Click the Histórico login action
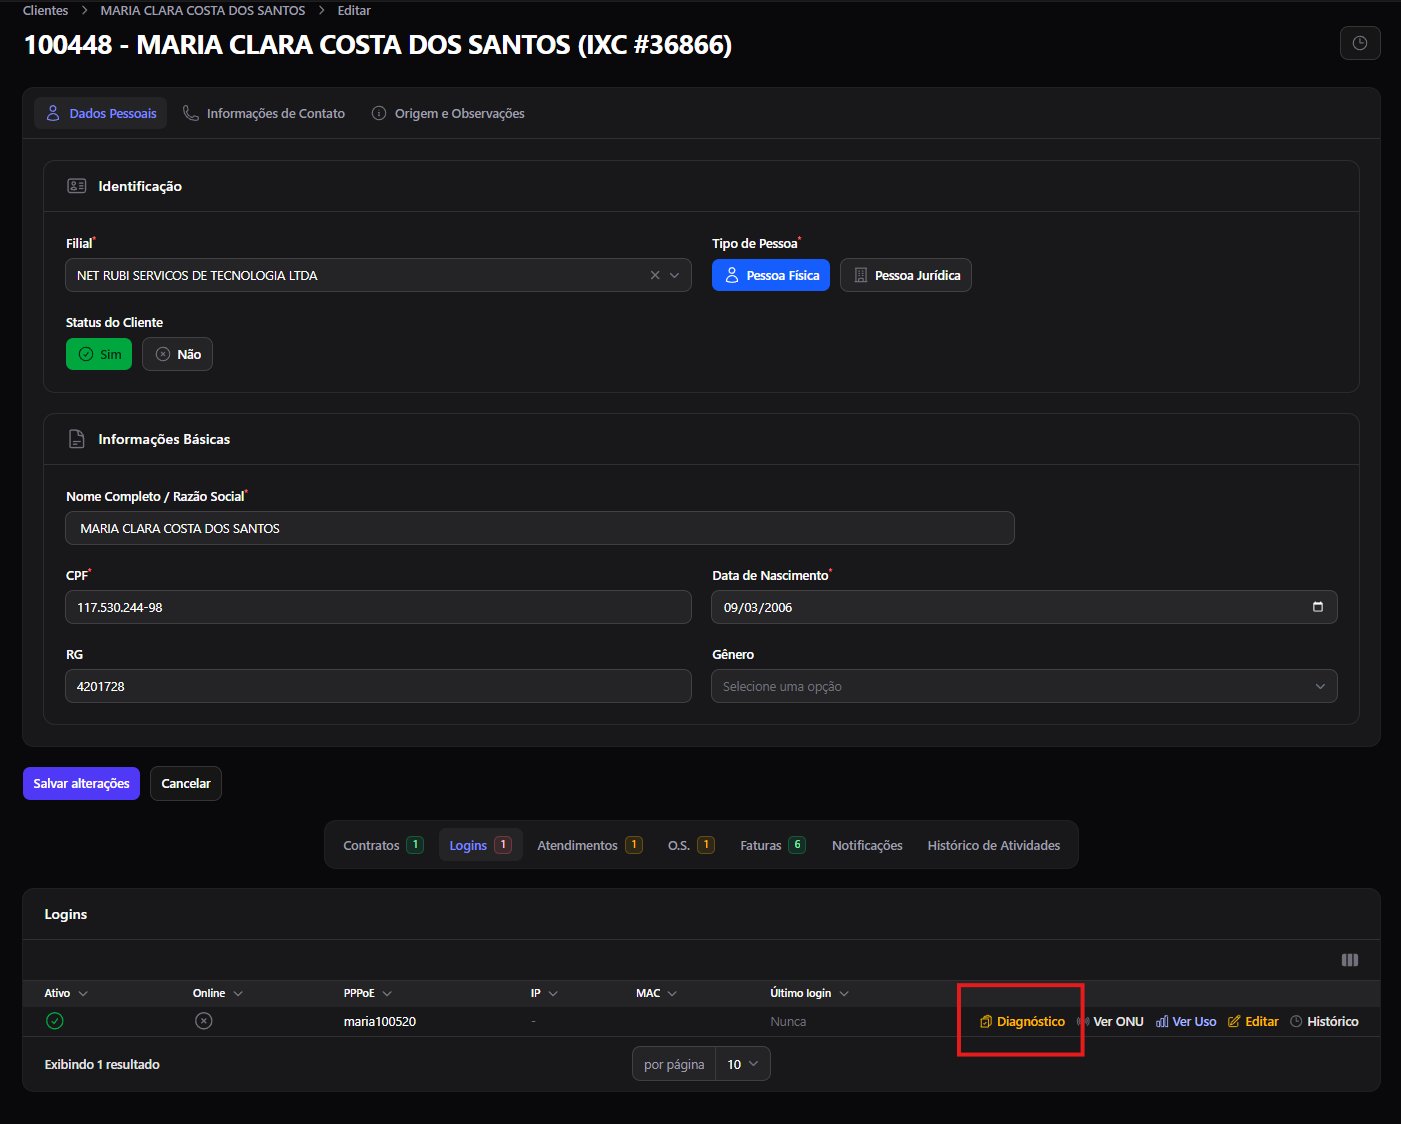The width and height of the screenshot is (1401, 1124). tap(1324, 1021)
